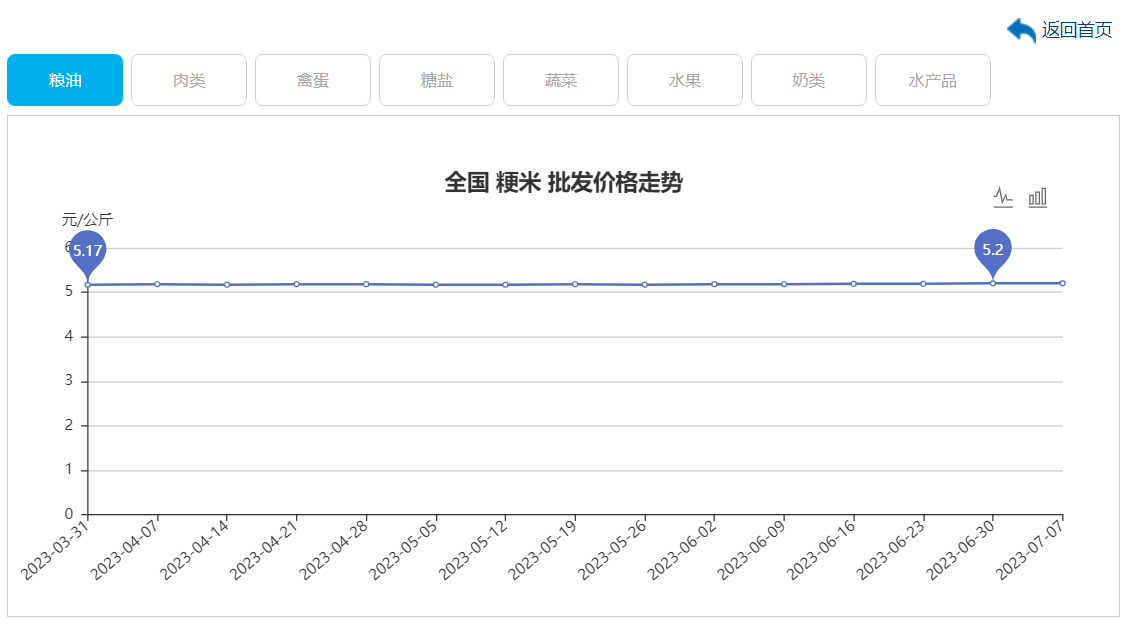Switch to the 肉类 tab

point(189,80)
